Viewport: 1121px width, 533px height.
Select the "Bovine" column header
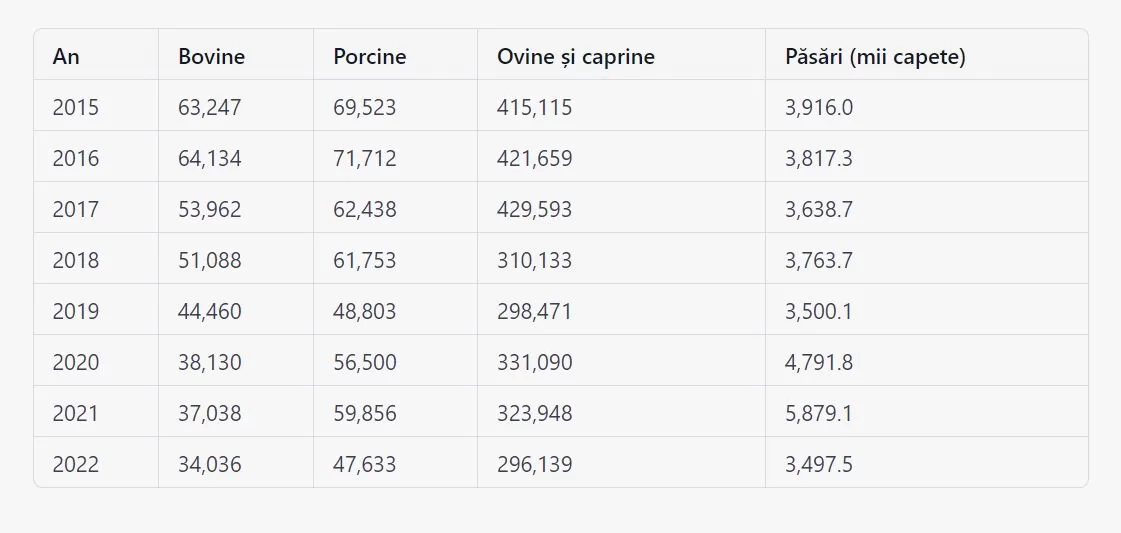coord(211,57)
